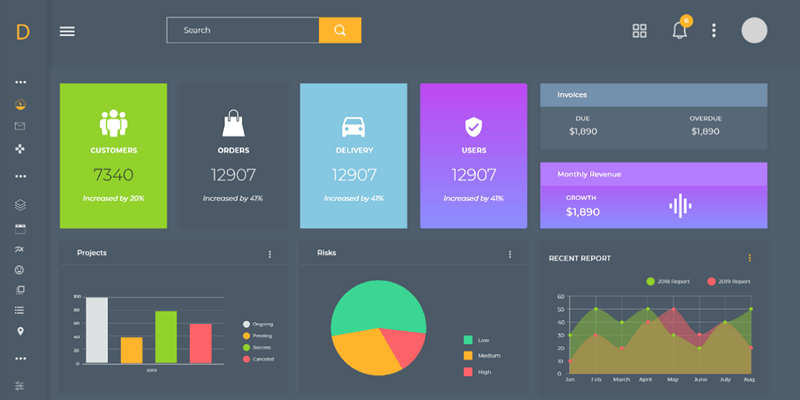Click the list icon in sidebar
The image size is (800, 400).
(x=20, y=310)
